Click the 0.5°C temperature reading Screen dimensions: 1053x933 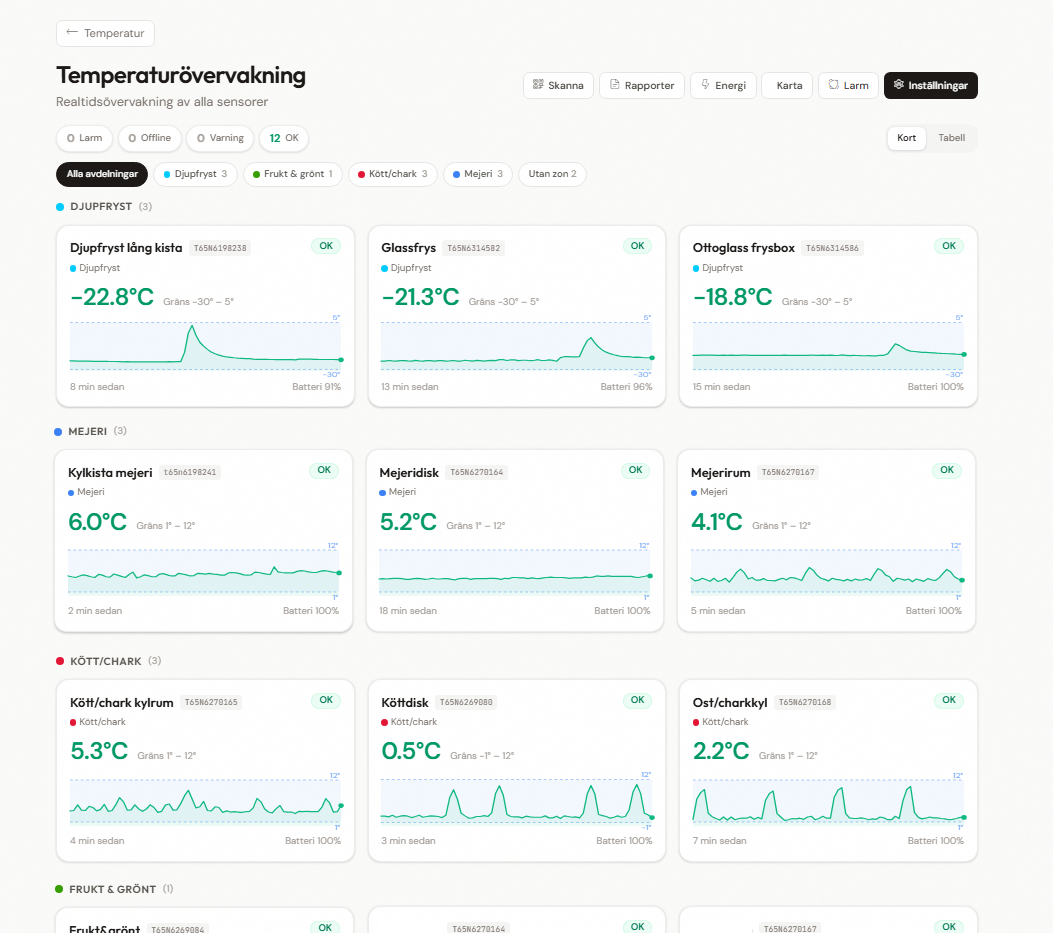[411, 751]
